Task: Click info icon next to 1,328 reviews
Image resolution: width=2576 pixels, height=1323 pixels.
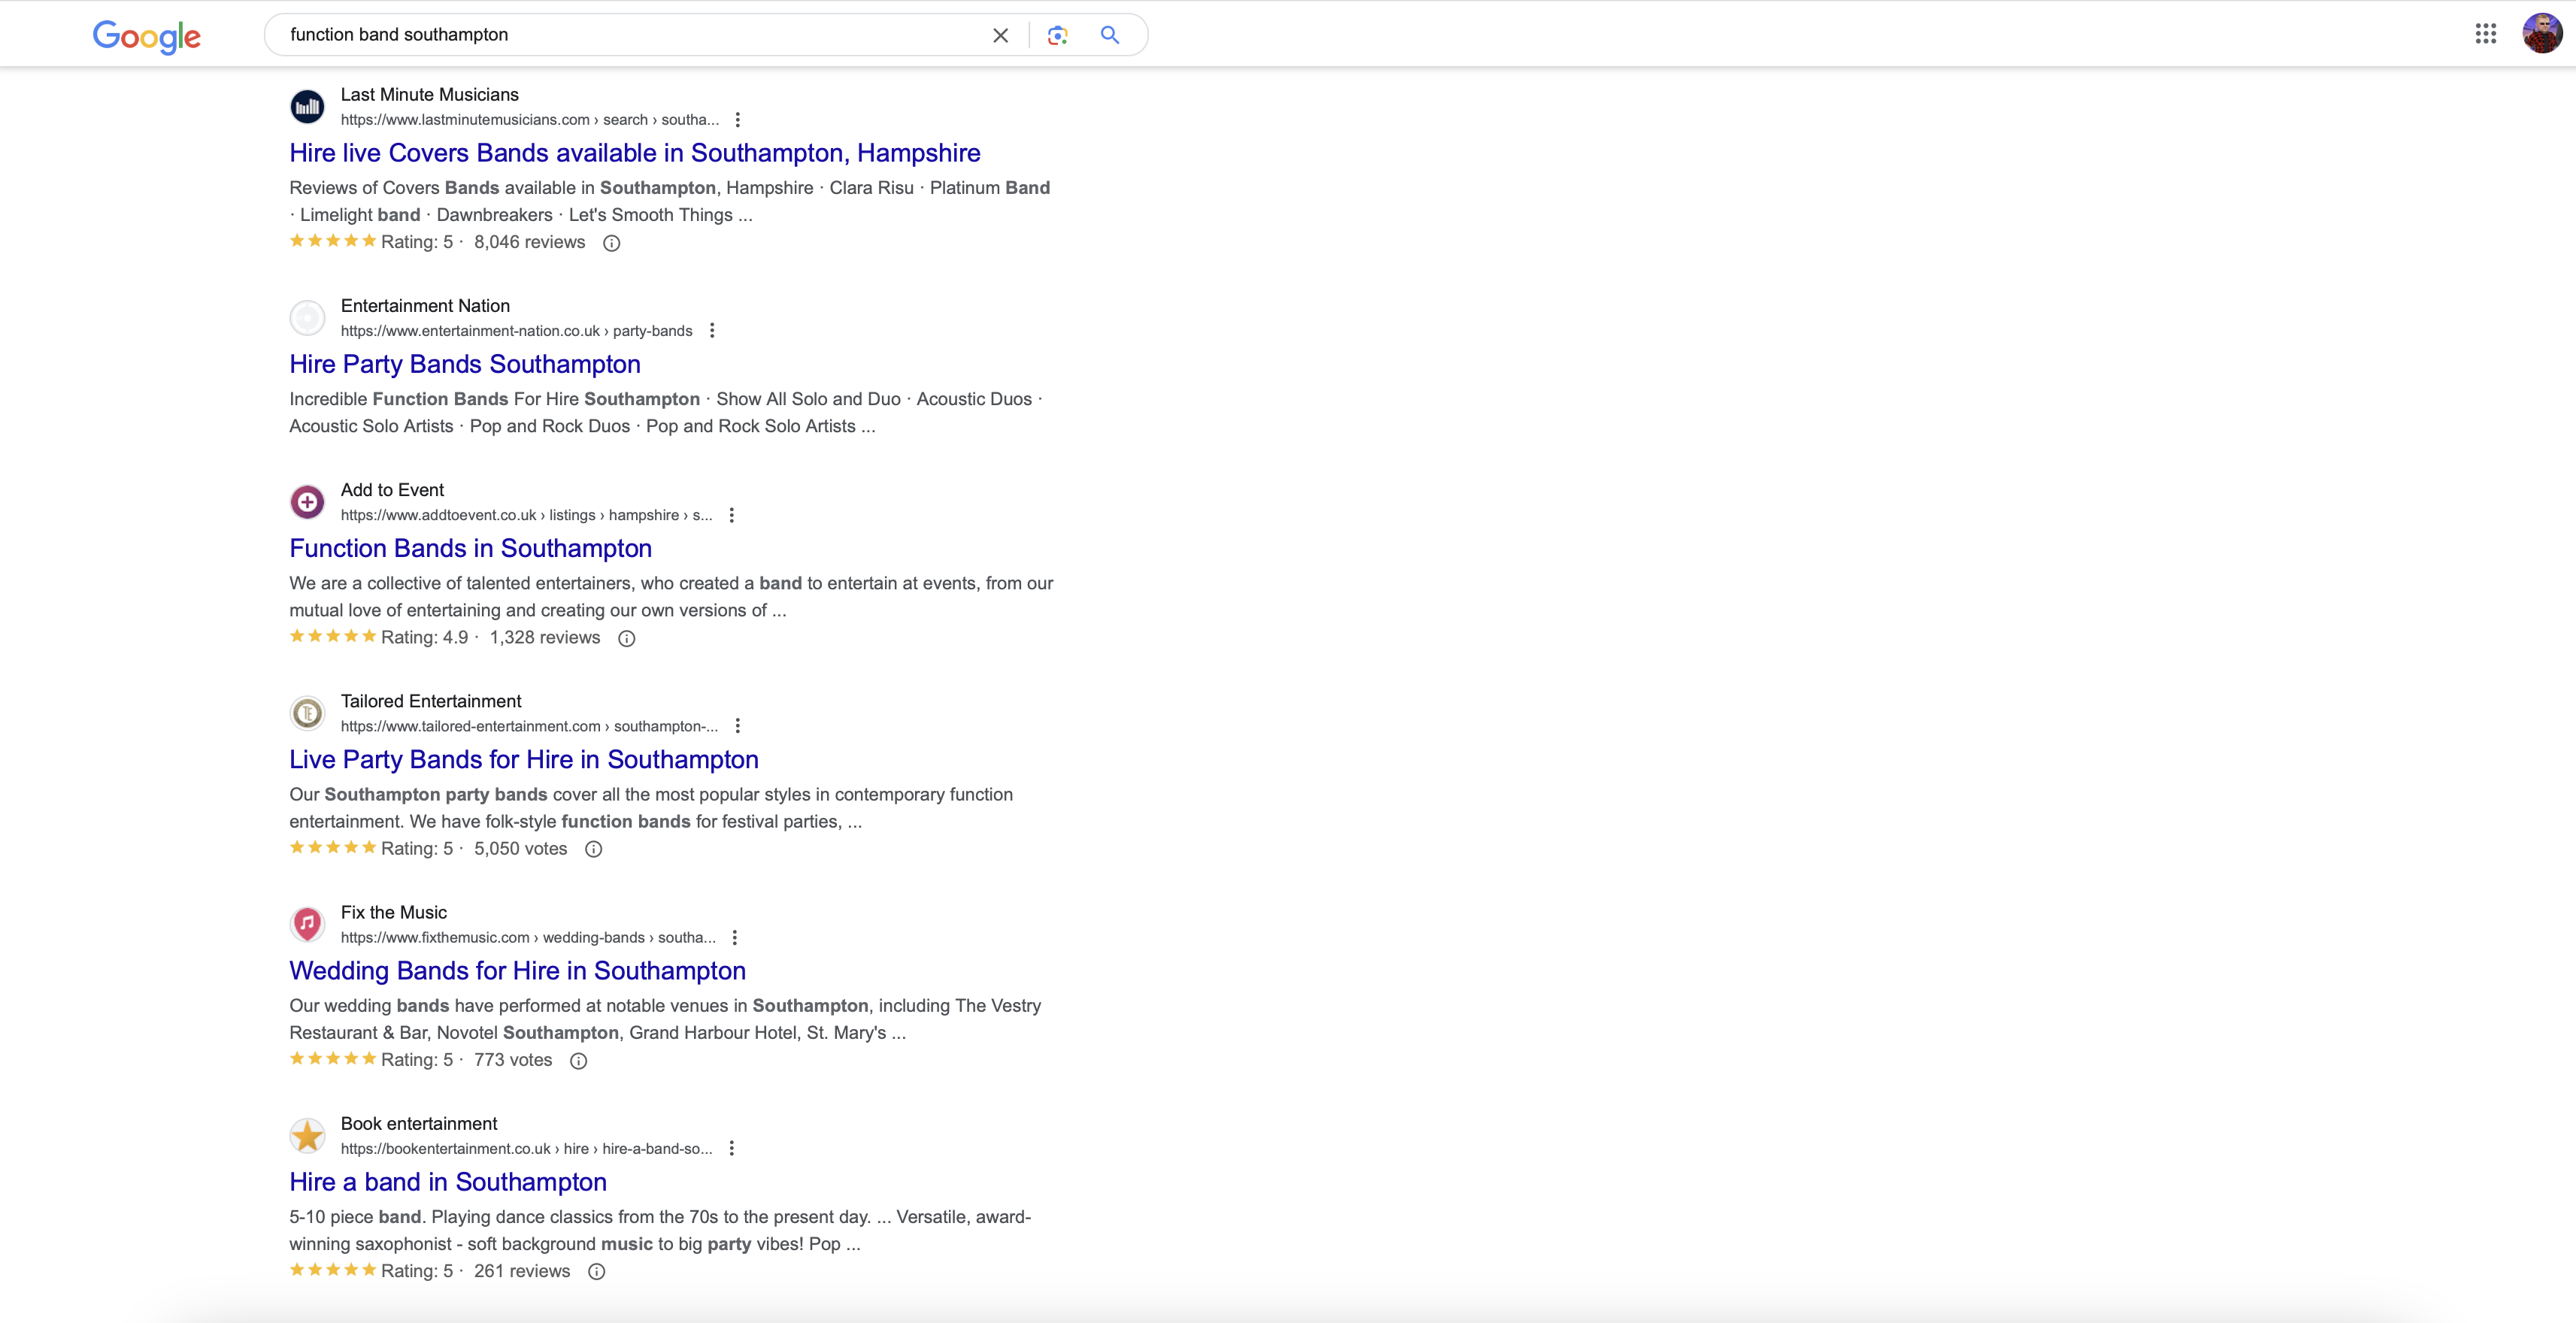Action: tap(627, 638)
